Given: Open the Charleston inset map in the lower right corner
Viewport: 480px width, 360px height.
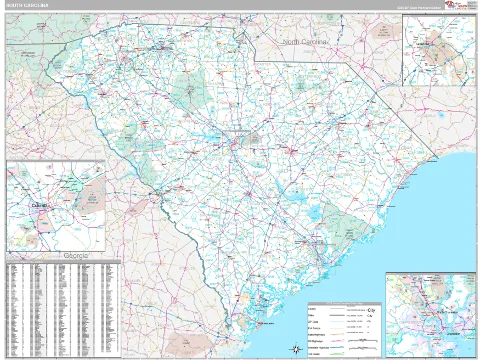Looking at the screenshot, I should tap(431, 315).
